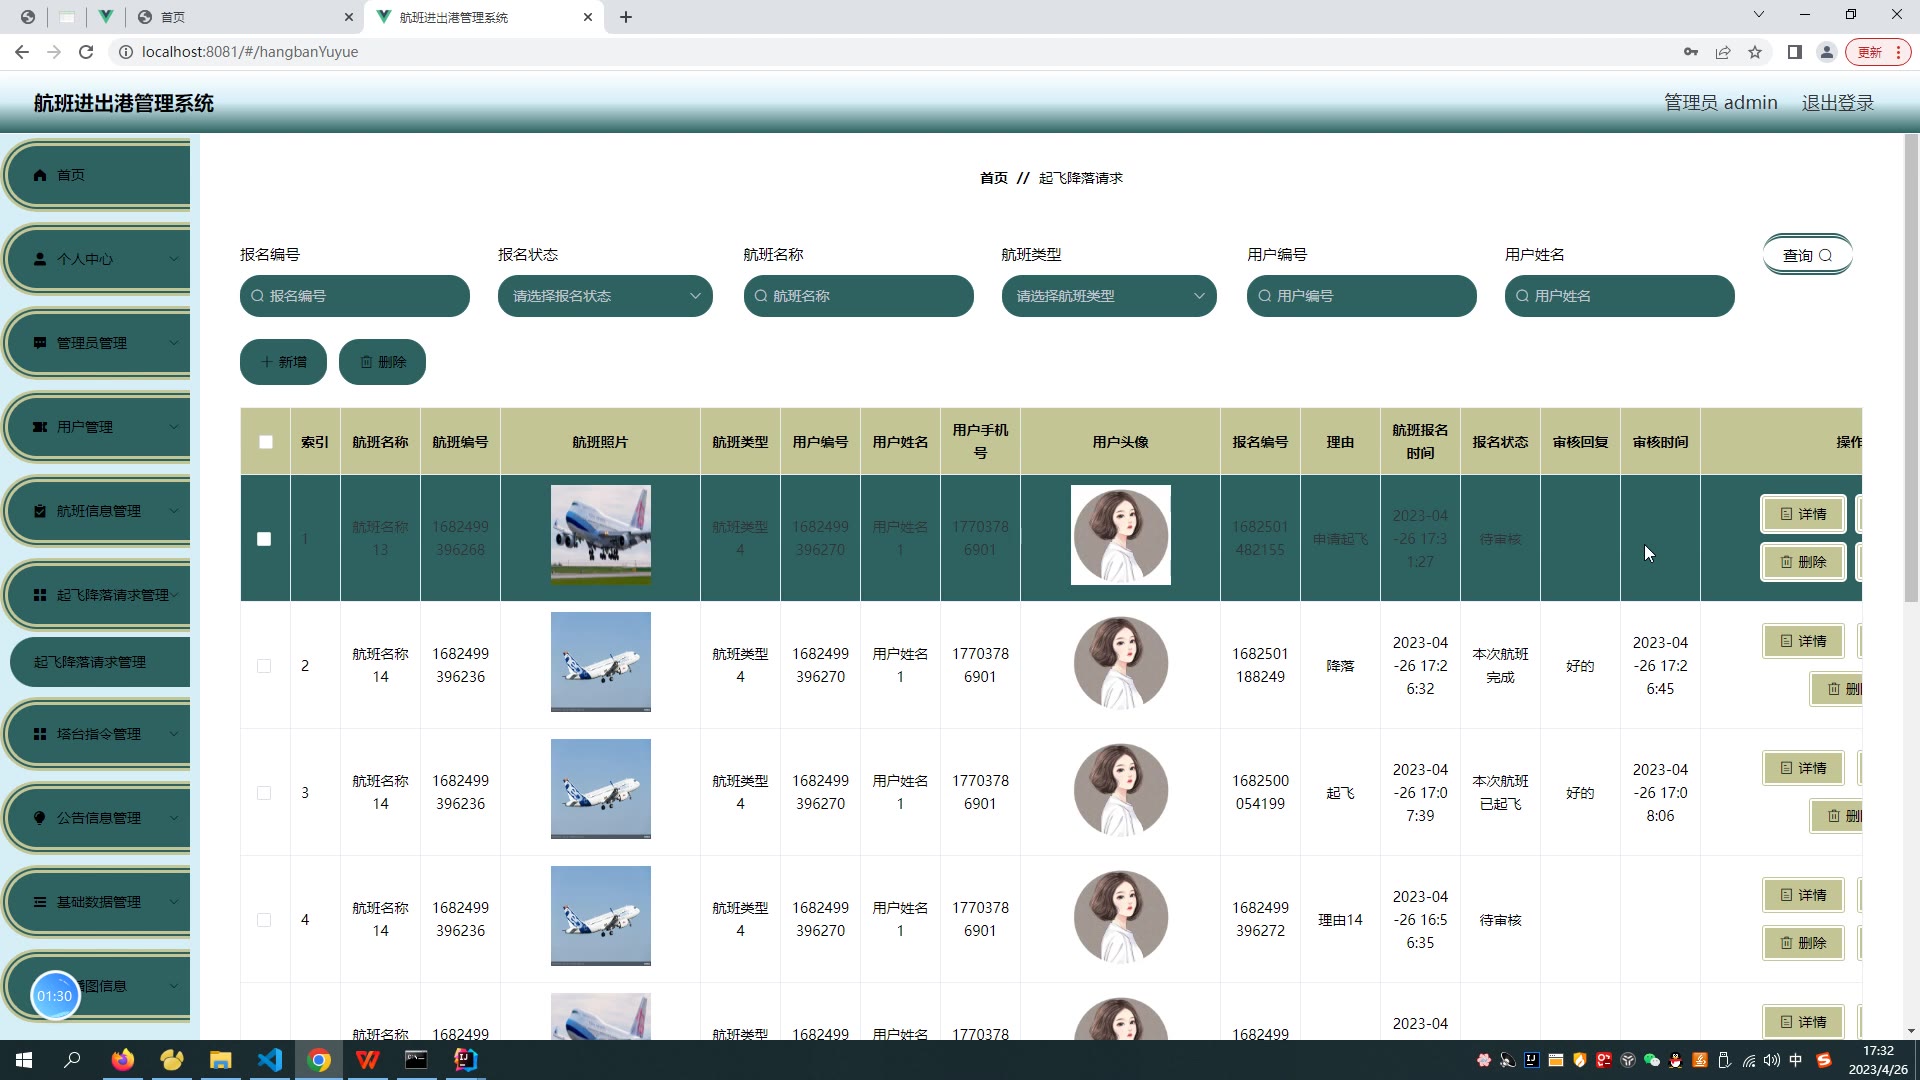Expand the 用户管理 sidebar chevron
The height and width of the screenshot is (1080, 1920).
(173, 427)
